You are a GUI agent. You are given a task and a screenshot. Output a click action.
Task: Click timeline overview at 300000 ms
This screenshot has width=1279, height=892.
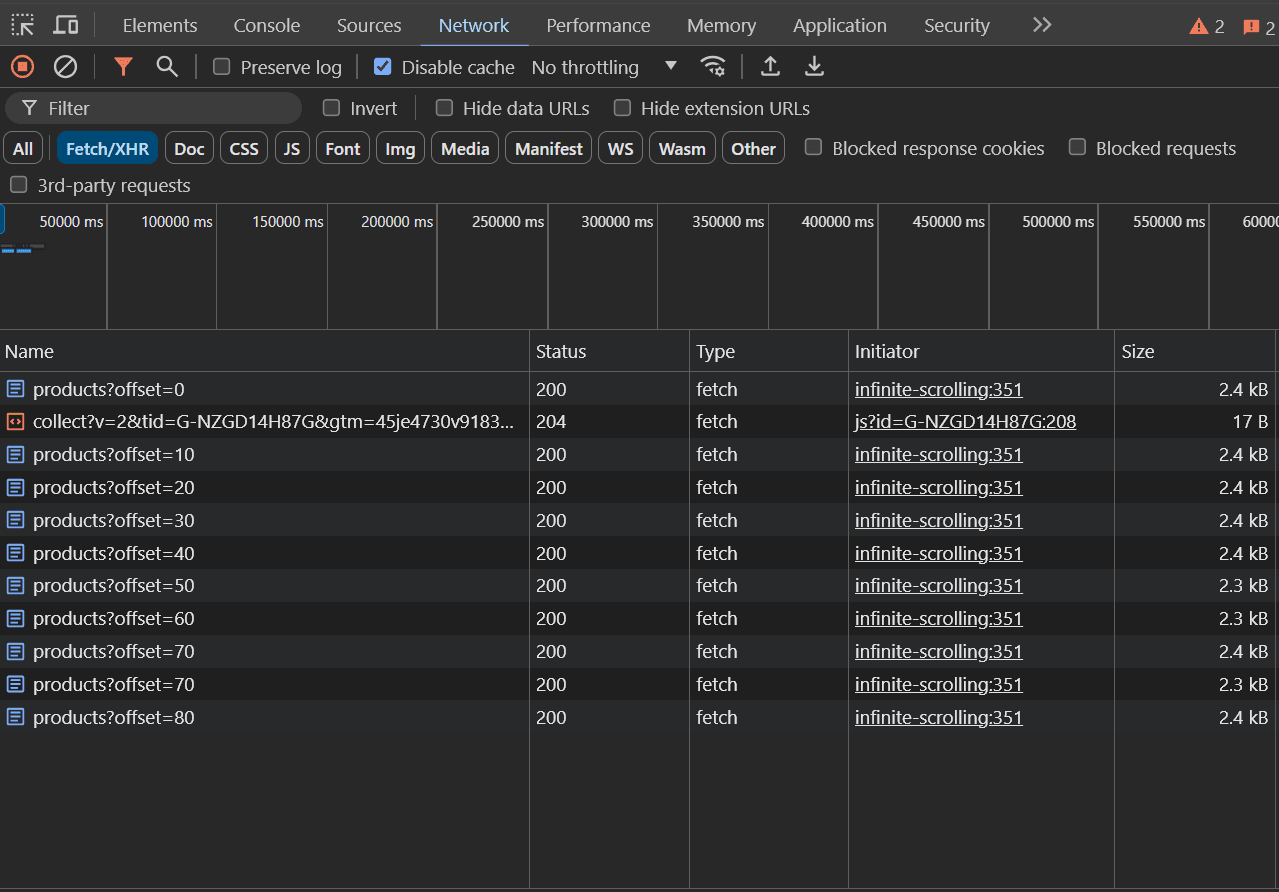617,222
